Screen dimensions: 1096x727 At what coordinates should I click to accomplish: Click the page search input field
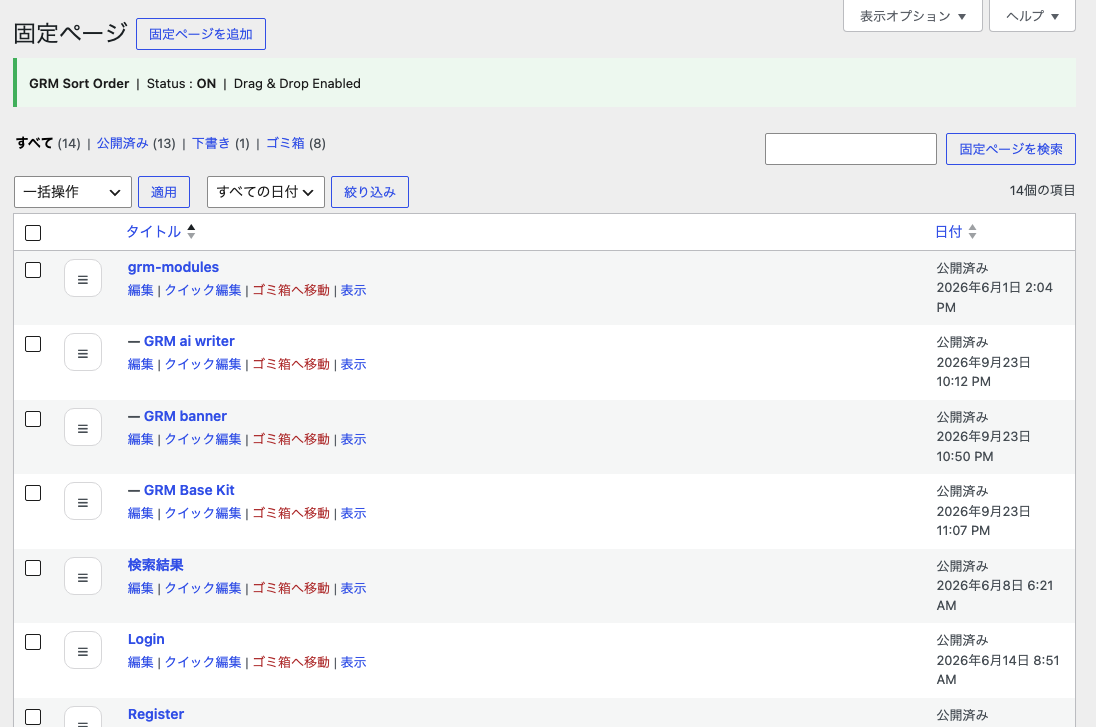tap(851, 149)
